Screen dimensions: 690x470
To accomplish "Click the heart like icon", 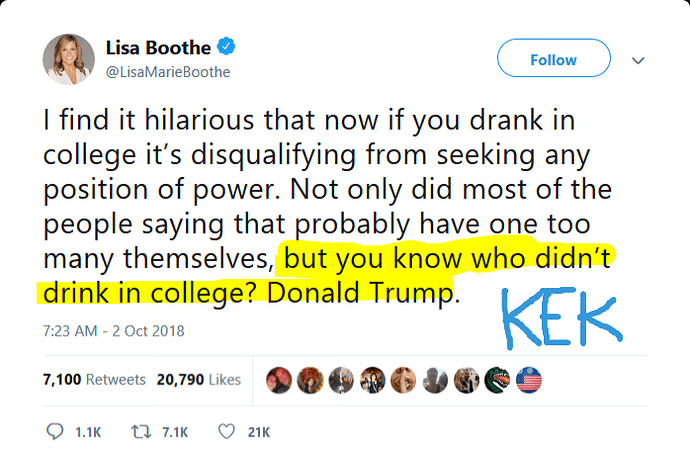I will (227, 432).
